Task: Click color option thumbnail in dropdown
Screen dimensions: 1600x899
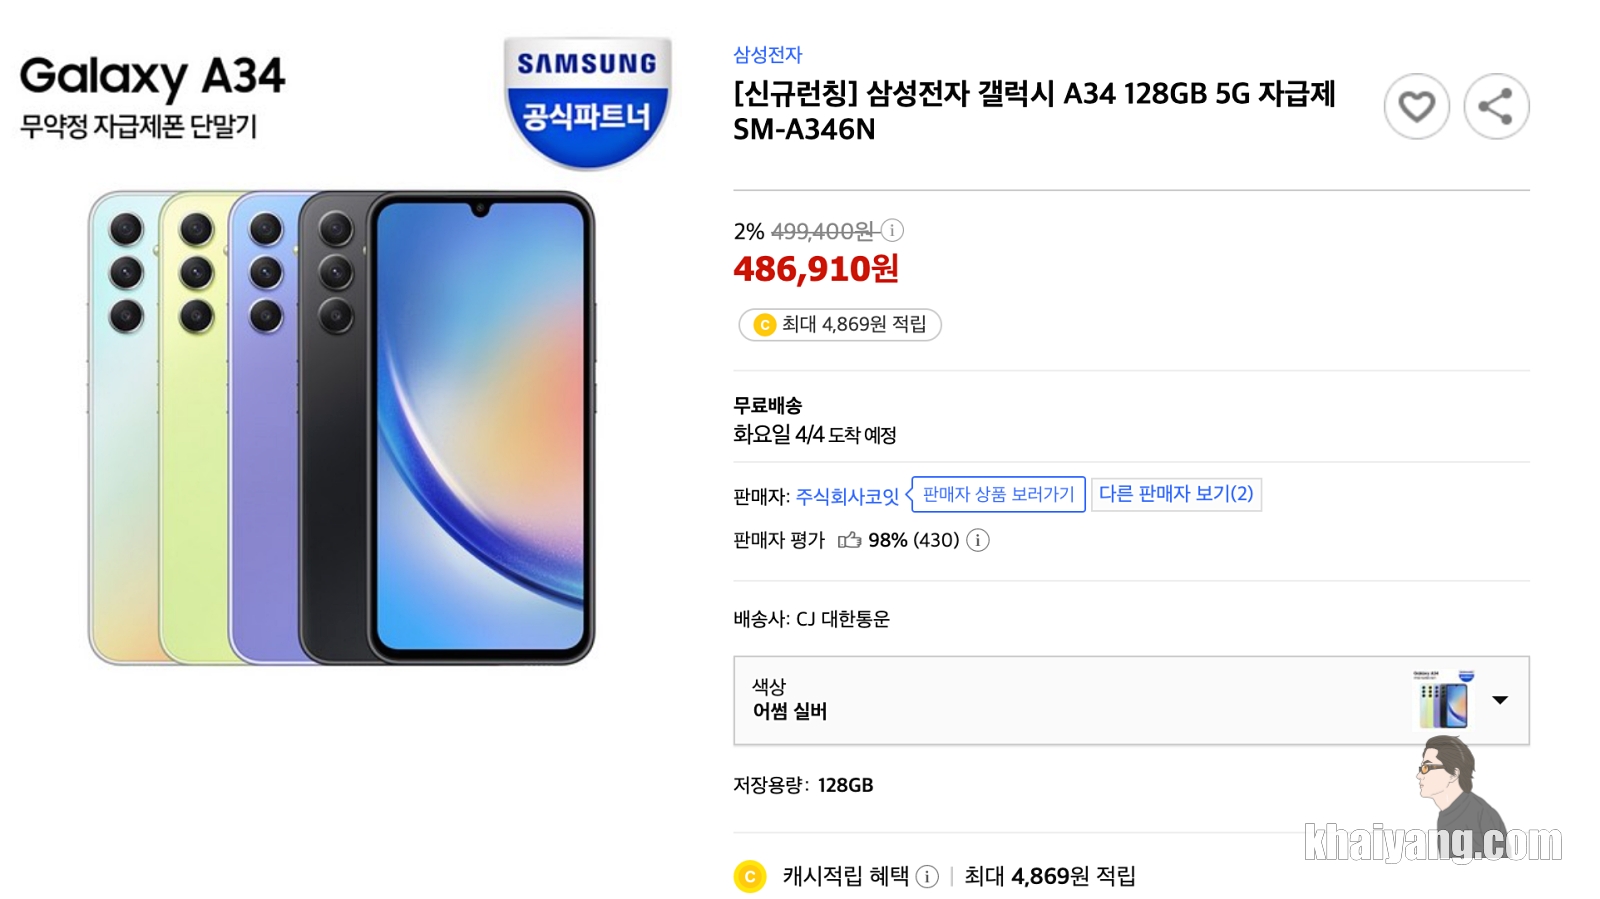Action: click(x=1443, y=700)
